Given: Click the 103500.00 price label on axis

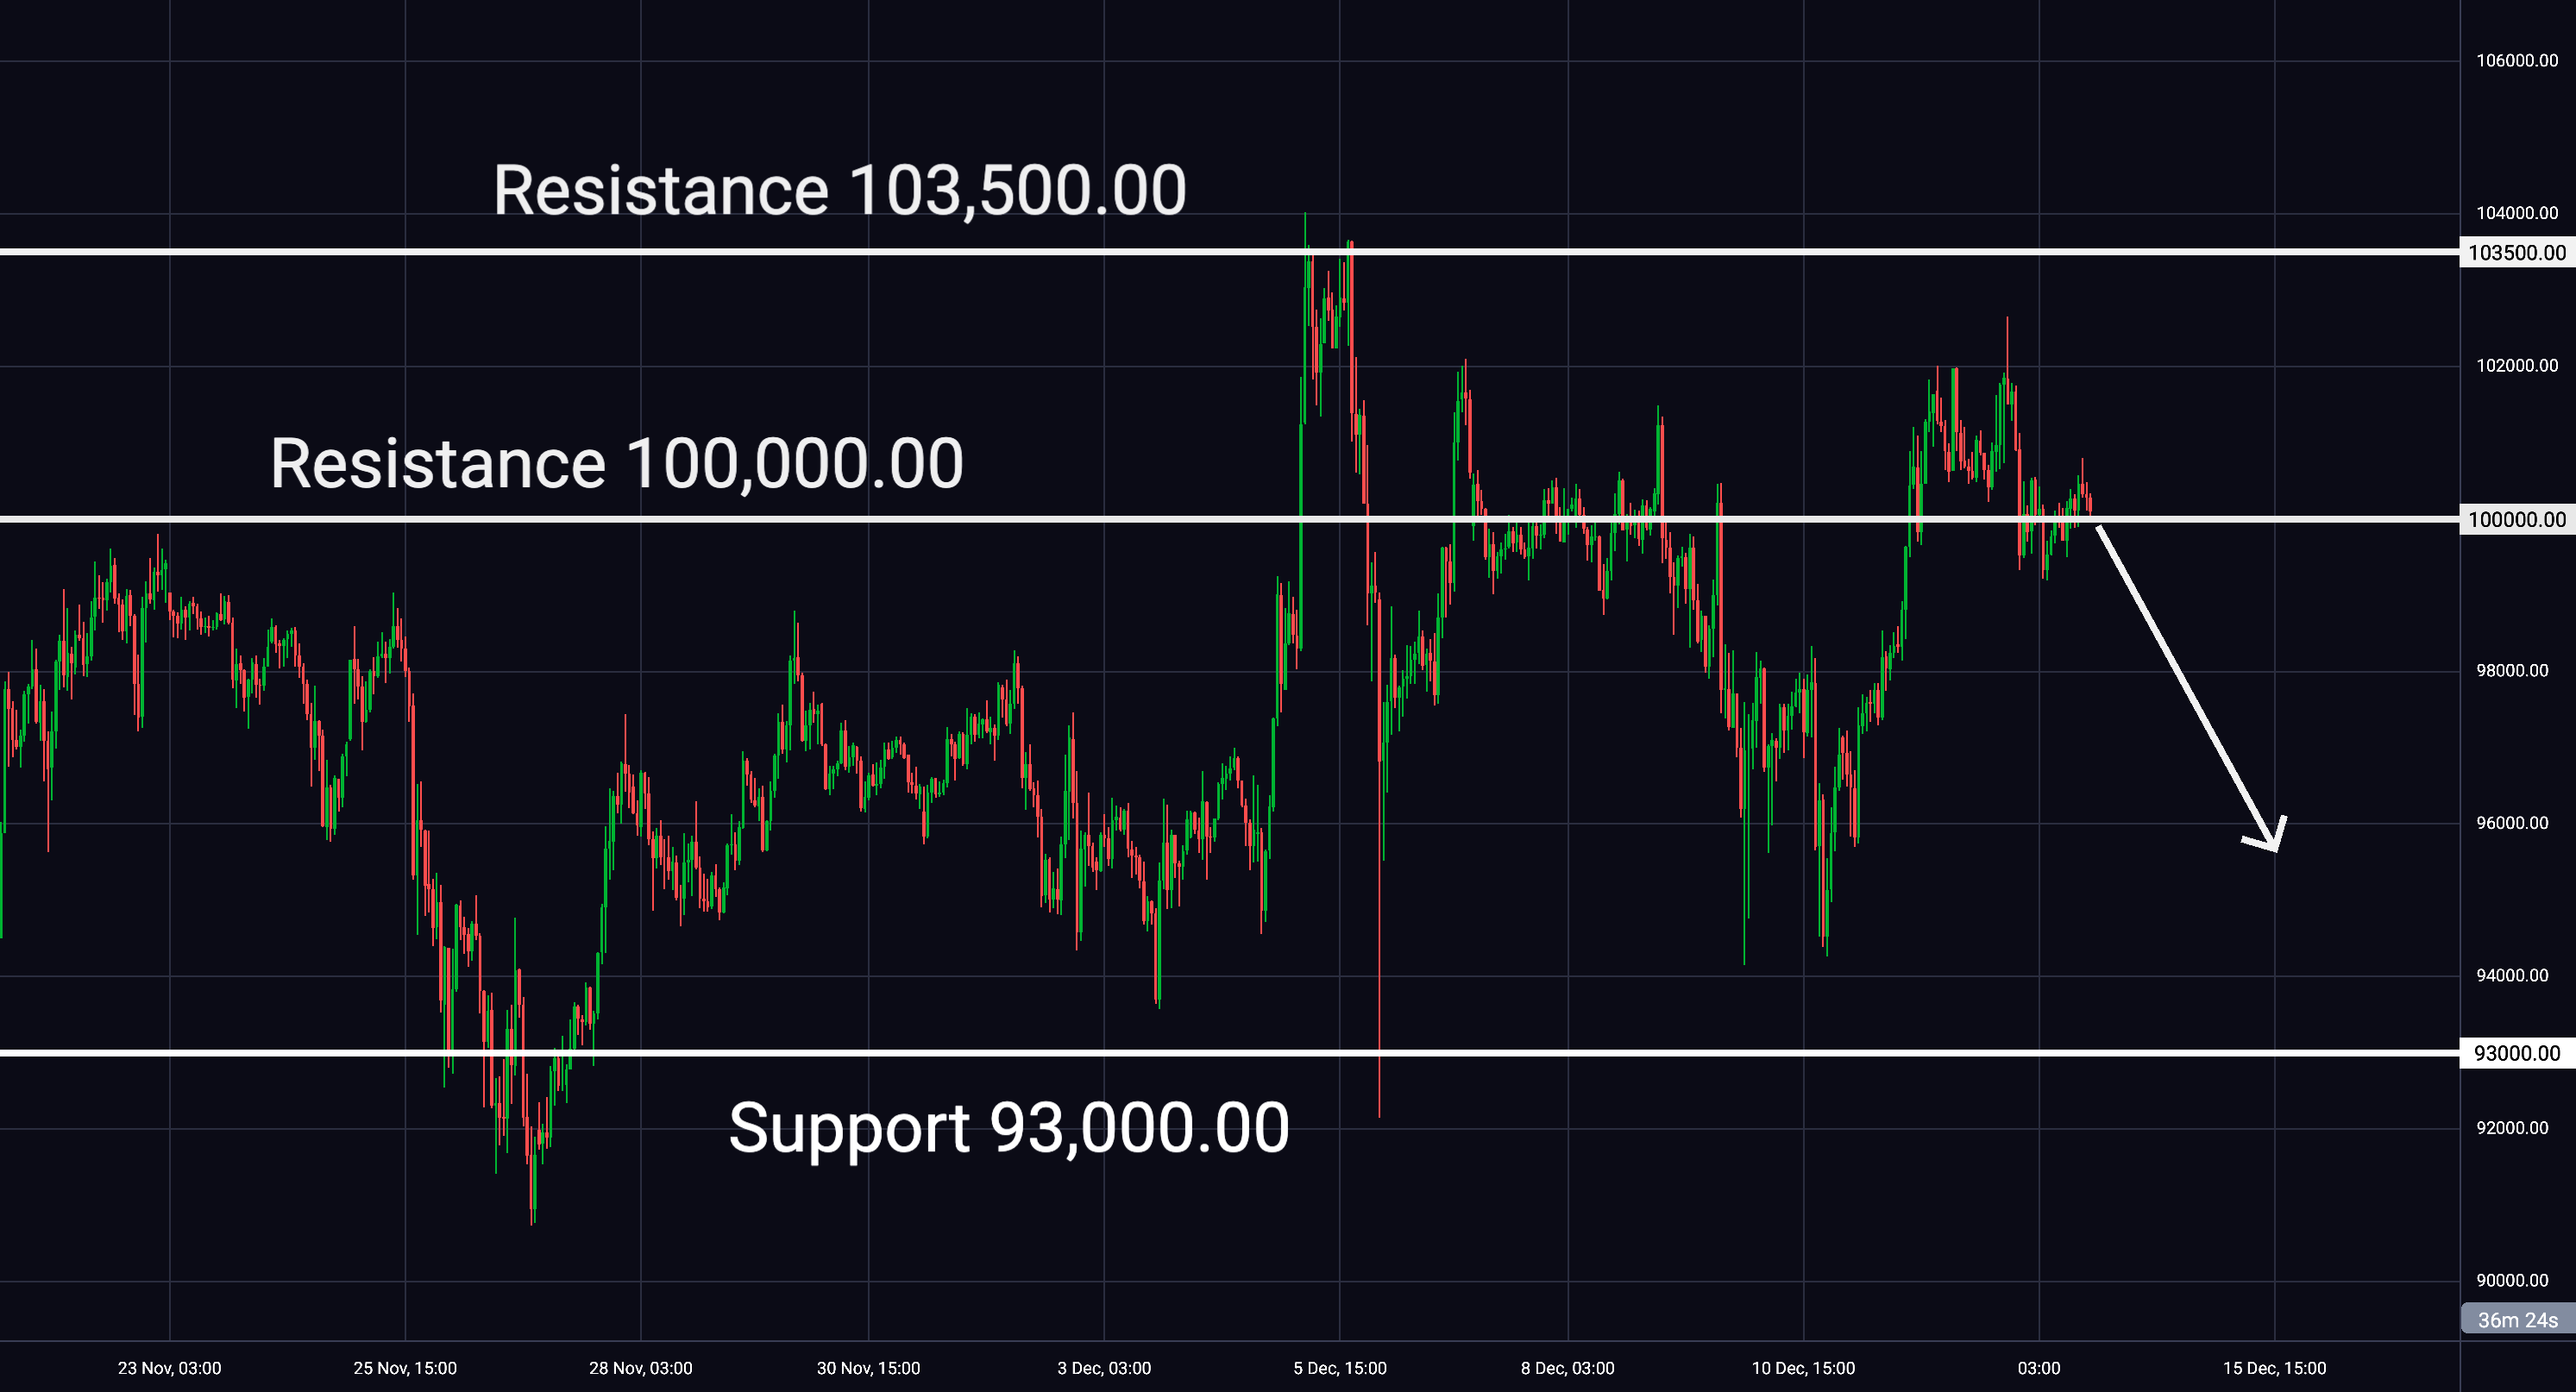Looking at the screenshot, I should click(x=2517, y=252).
